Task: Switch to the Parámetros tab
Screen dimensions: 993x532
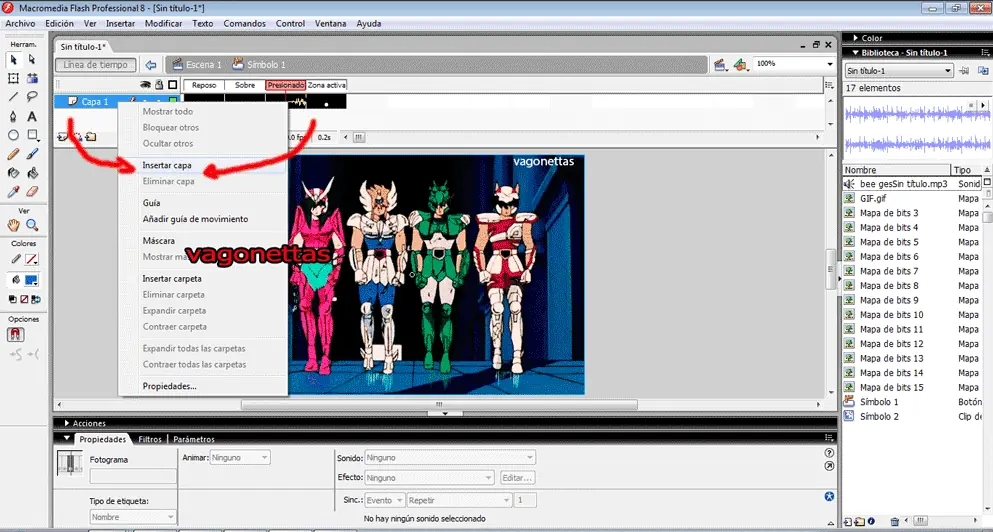Action: [x=194, y=439]
